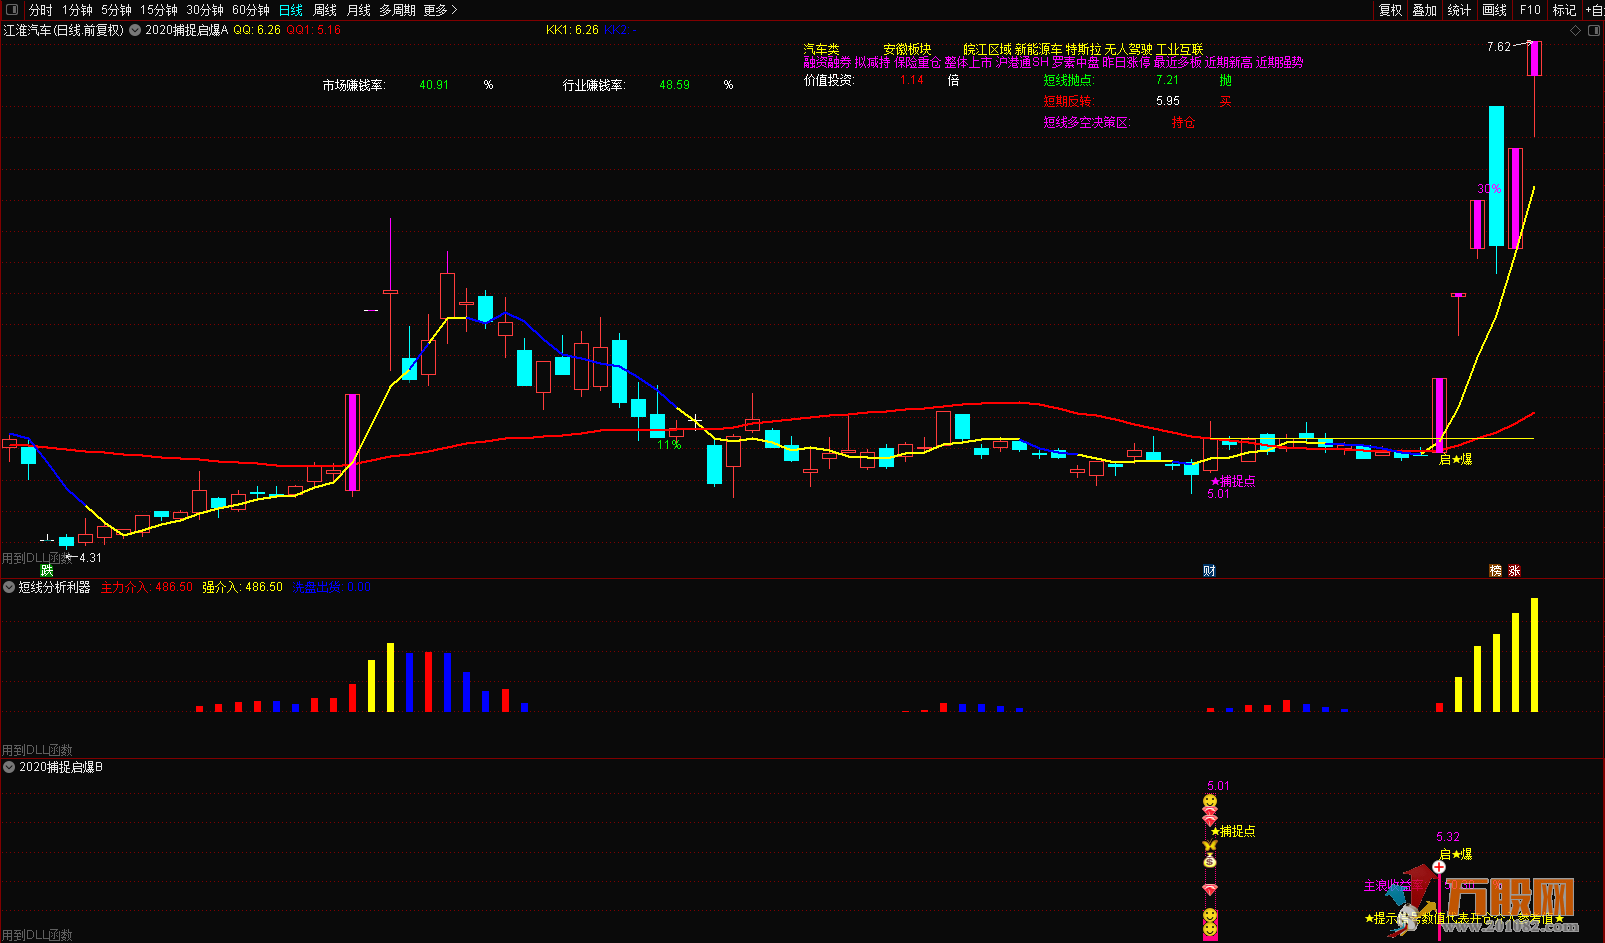The image size is (1605, 943).
Task: Click the butterfly signal icon in 启爆B panel
Action: (1210, 846)
